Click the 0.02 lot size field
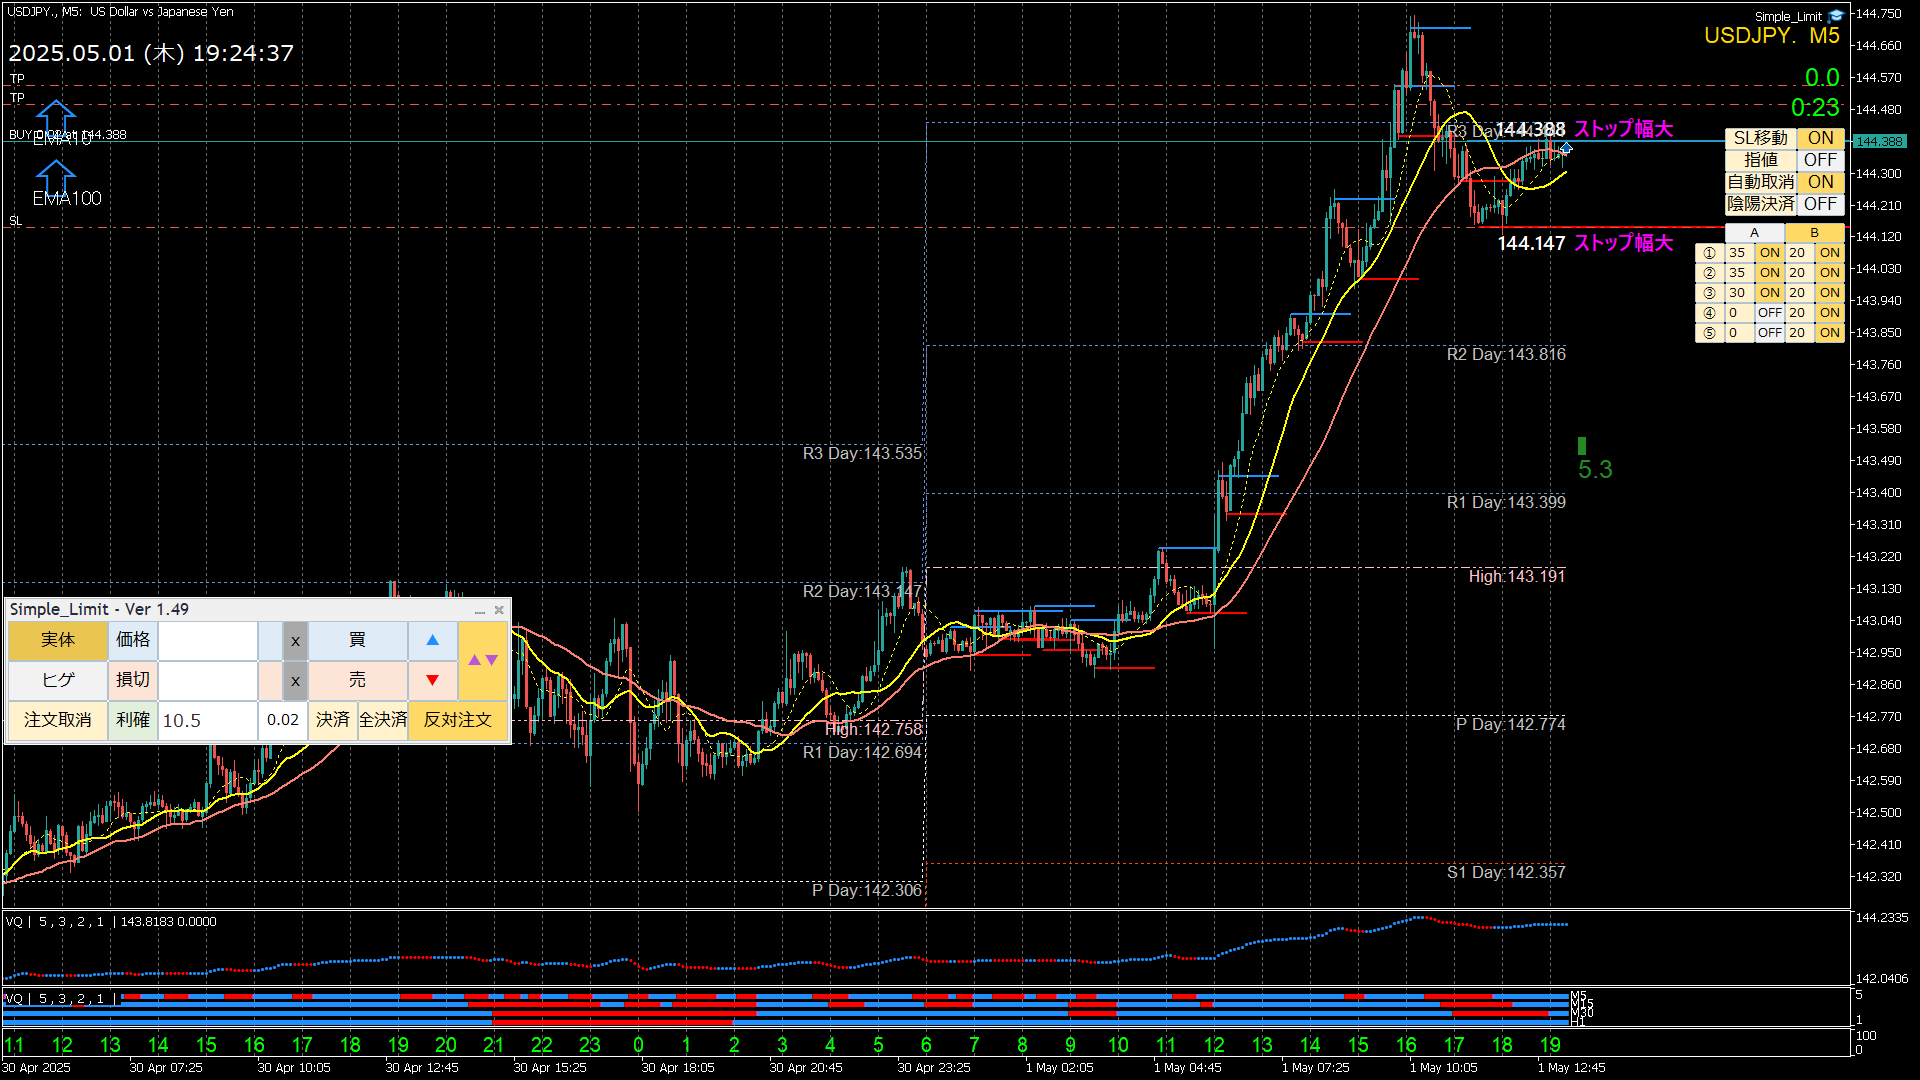Screen dimensions: 1920x1080 pos(283,720)
